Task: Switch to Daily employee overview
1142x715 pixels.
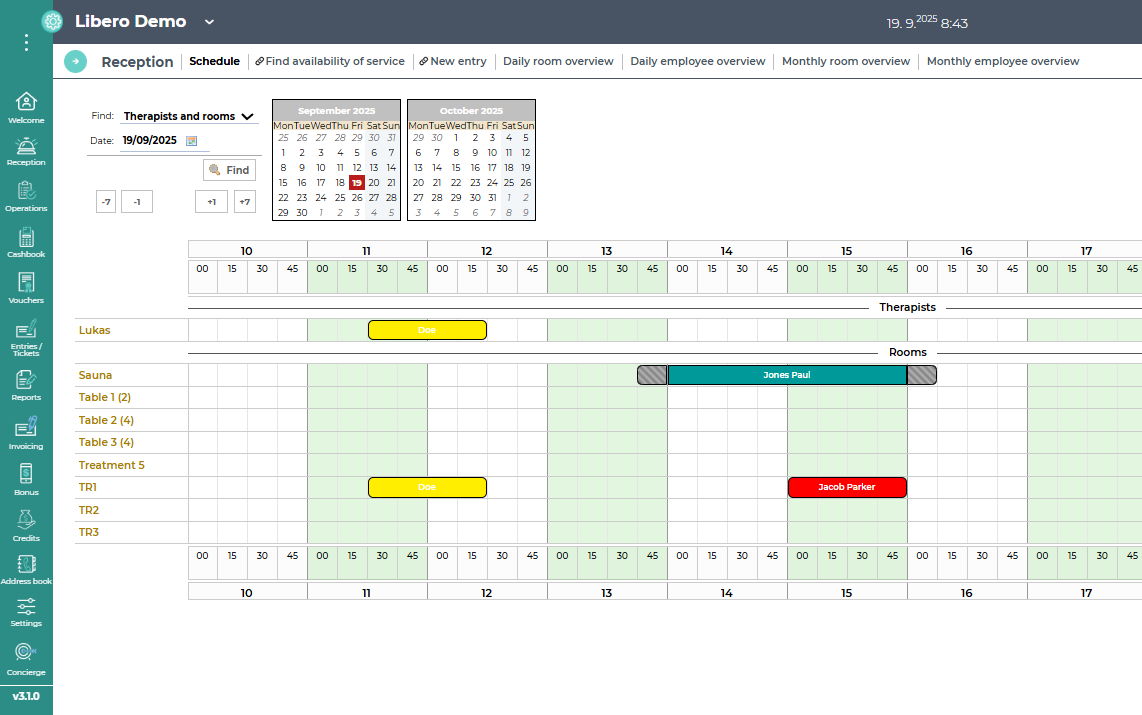Action: click(698, 61)
